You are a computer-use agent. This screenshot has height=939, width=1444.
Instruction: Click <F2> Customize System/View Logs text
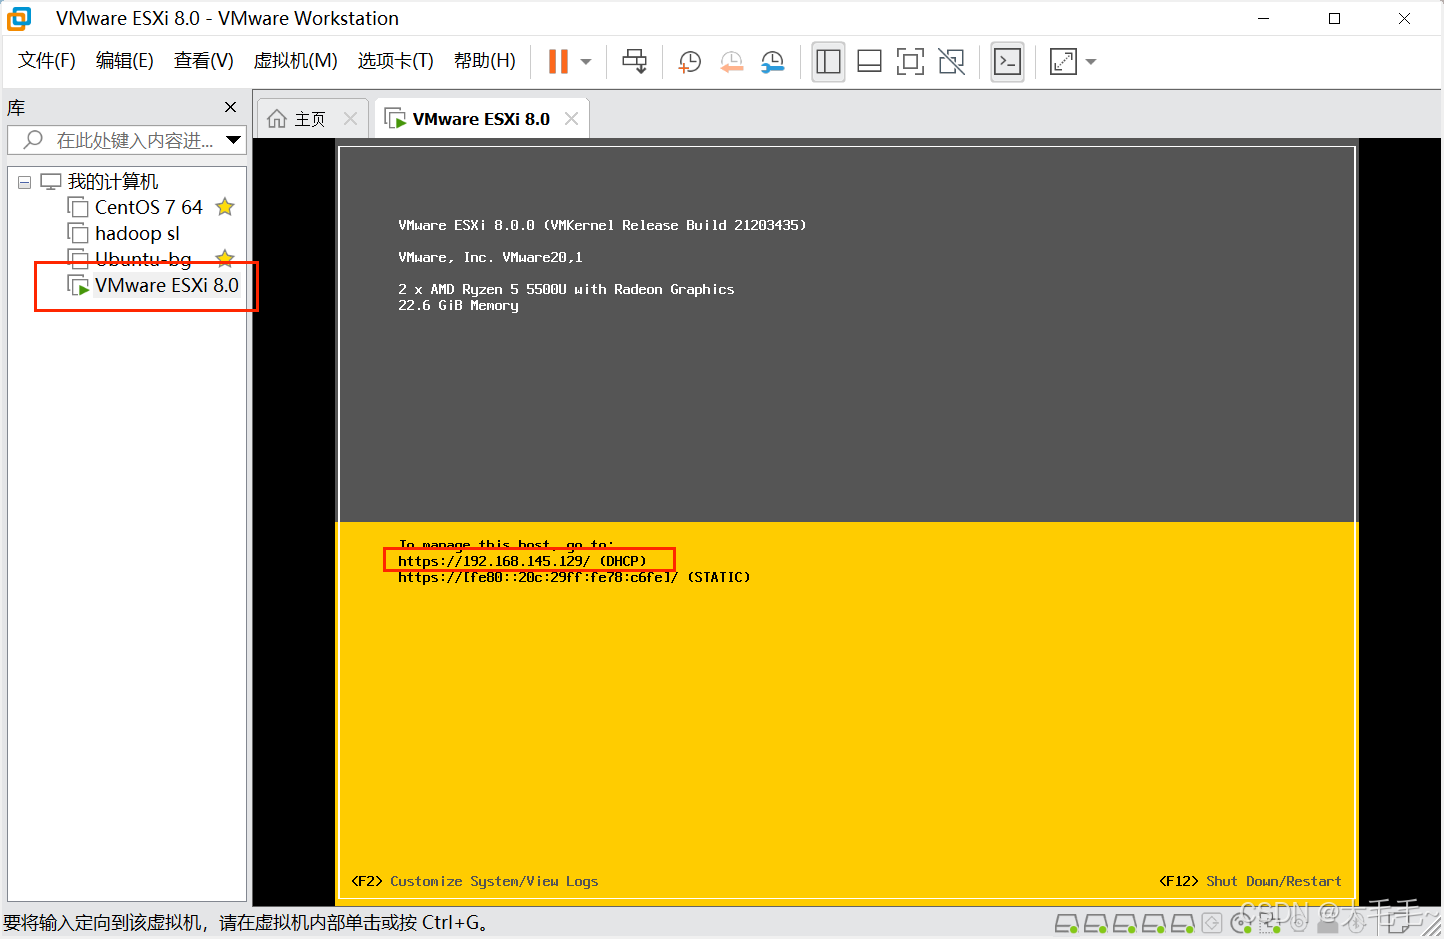point(474,881)
